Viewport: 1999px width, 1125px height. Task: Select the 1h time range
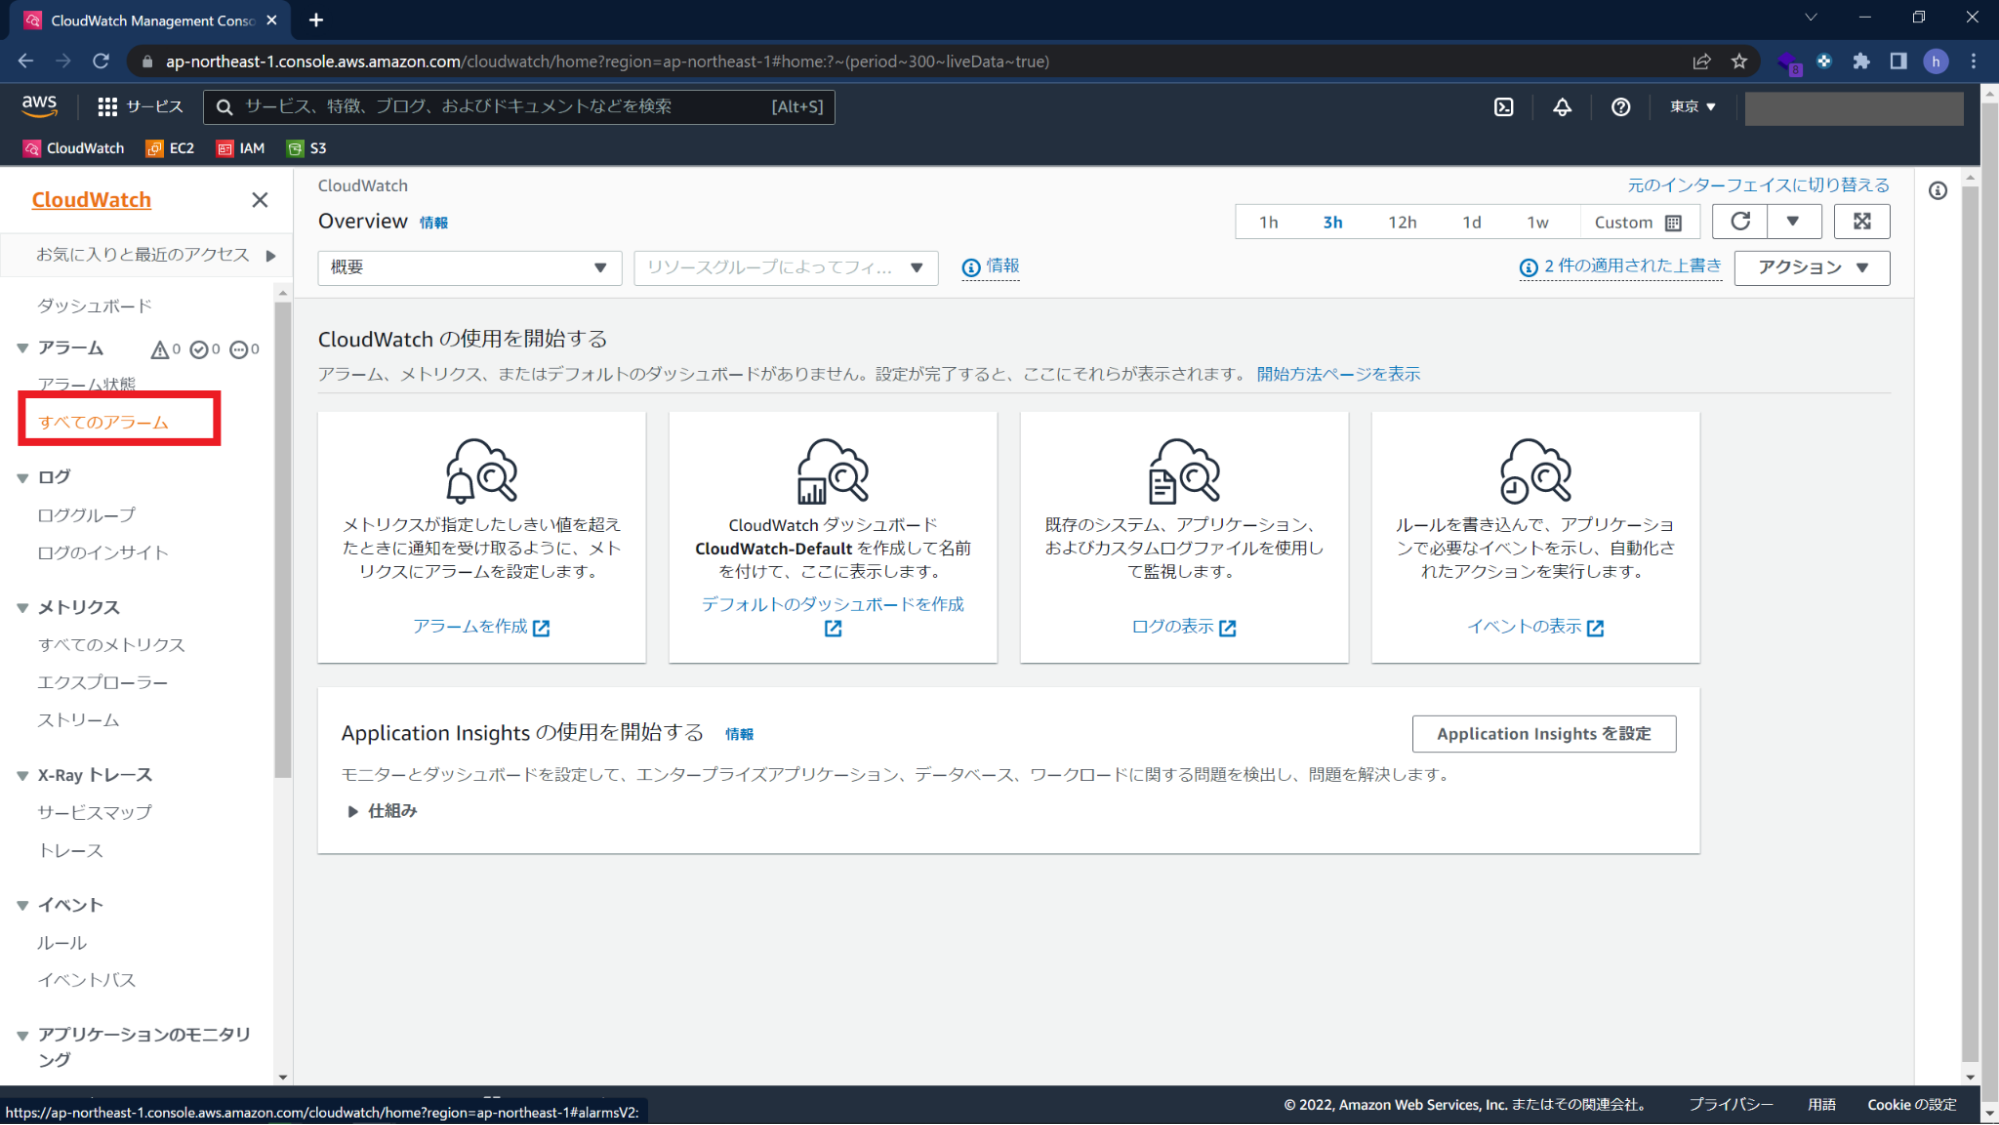pyautogui.click(x=1268, y=222)
